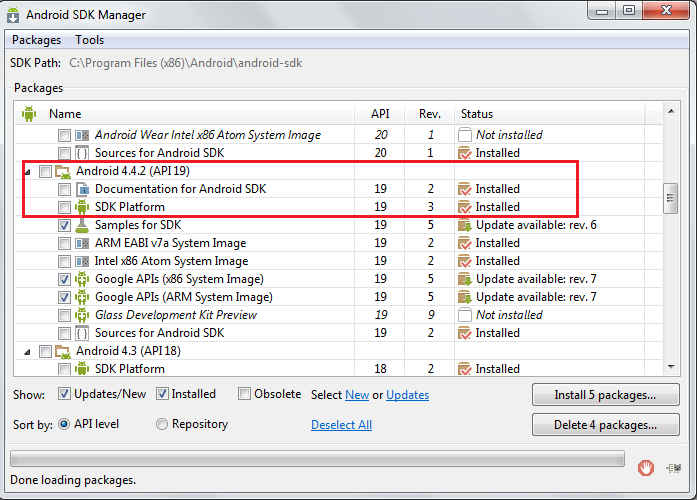Viewport: 697px width, 500px height.
Task: Uncheck Google APIs (ARM System Image) checkbox
Action: pos(64,297)
